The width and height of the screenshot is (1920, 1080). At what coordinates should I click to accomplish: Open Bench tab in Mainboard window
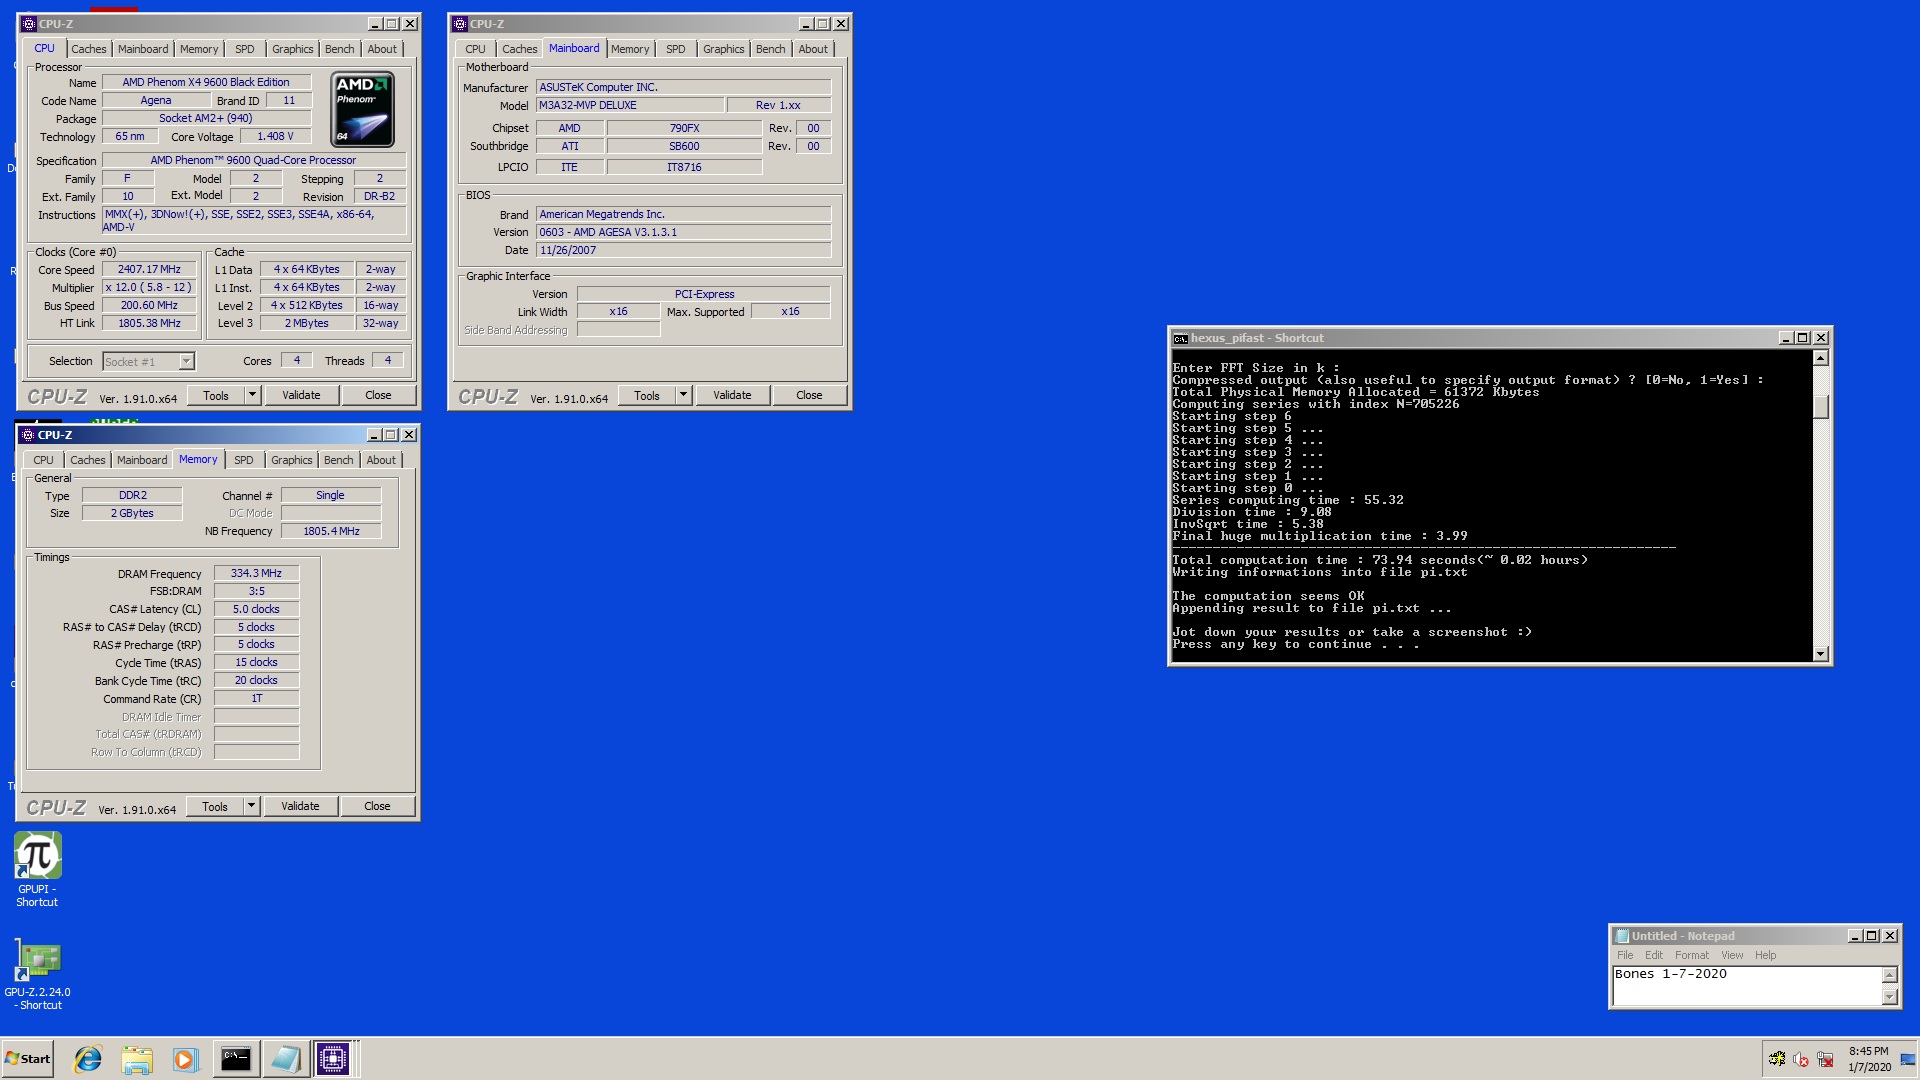pos(770,49)
